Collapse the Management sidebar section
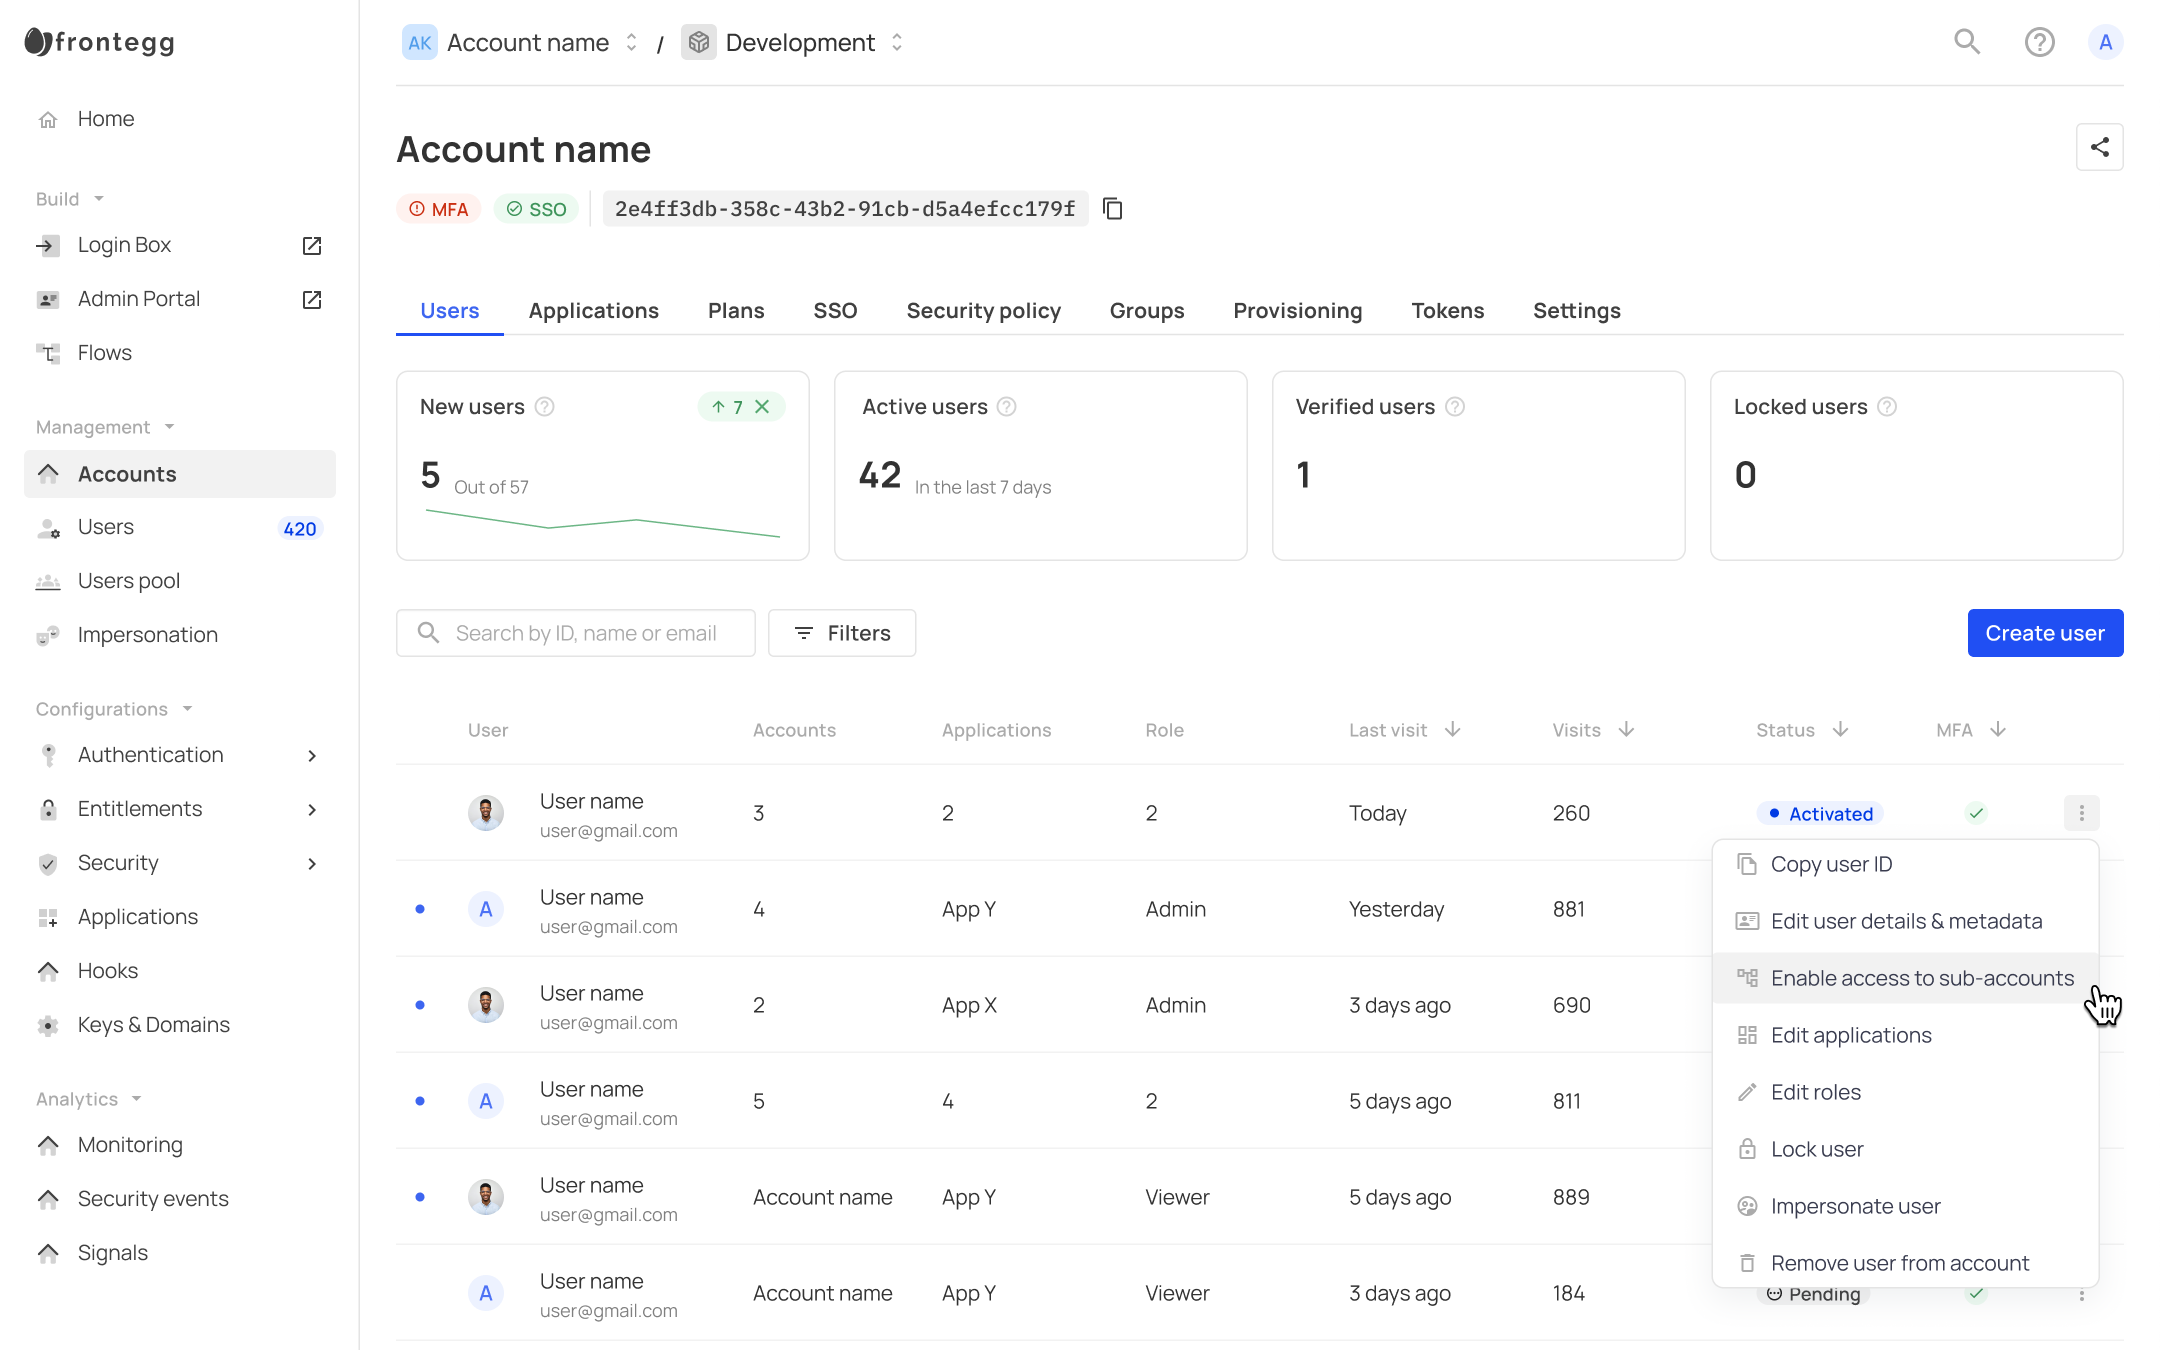 coord(170,427)
